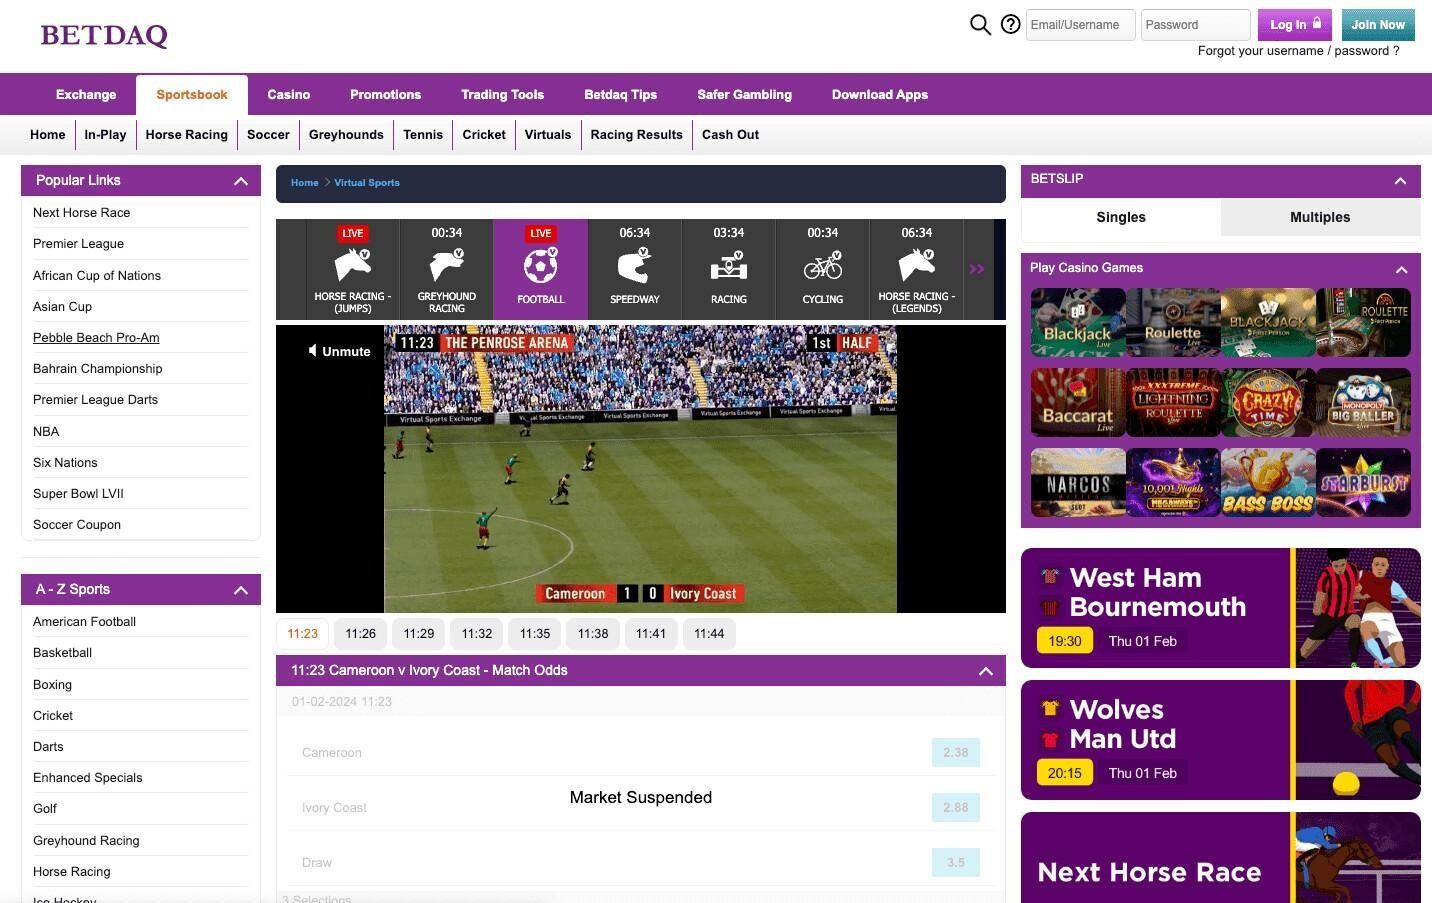Open Forgot your username / password link
The width and height of the screenshot is (1432, 903).
point(1298,51)
